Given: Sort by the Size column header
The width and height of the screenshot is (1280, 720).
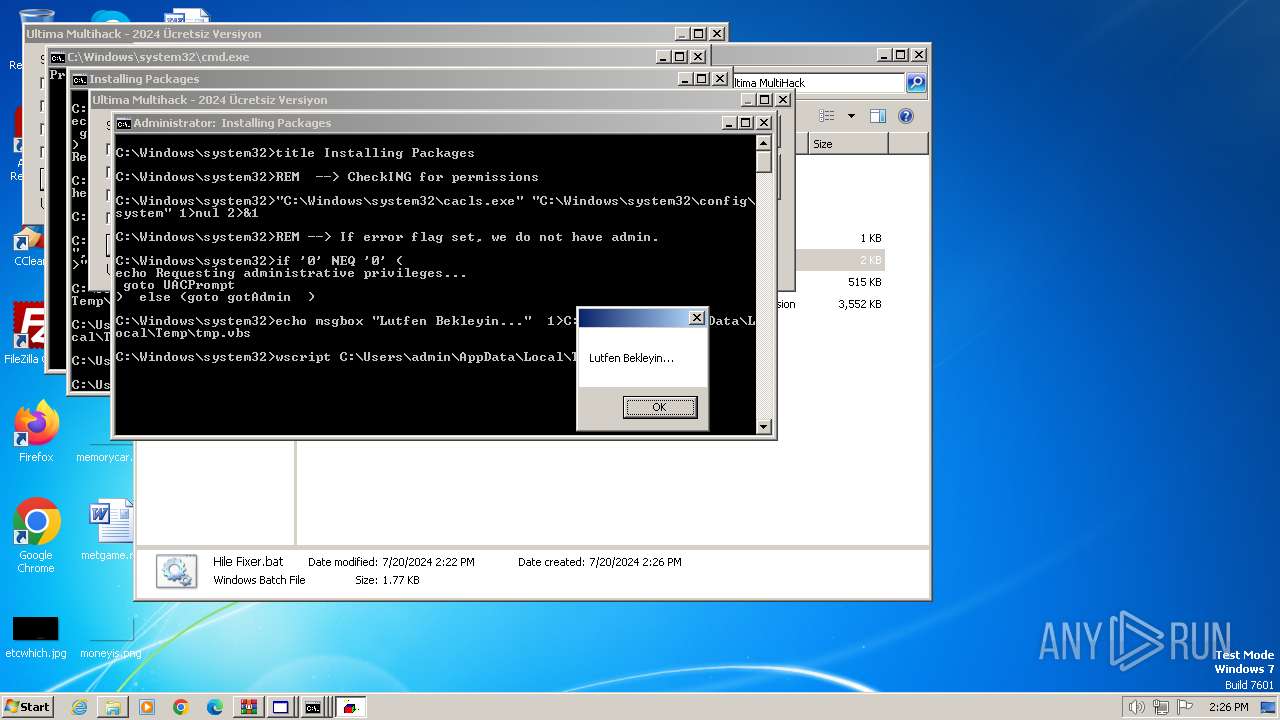Looking at the screenshot, I should pyautogui.click(x=848, y=144).
